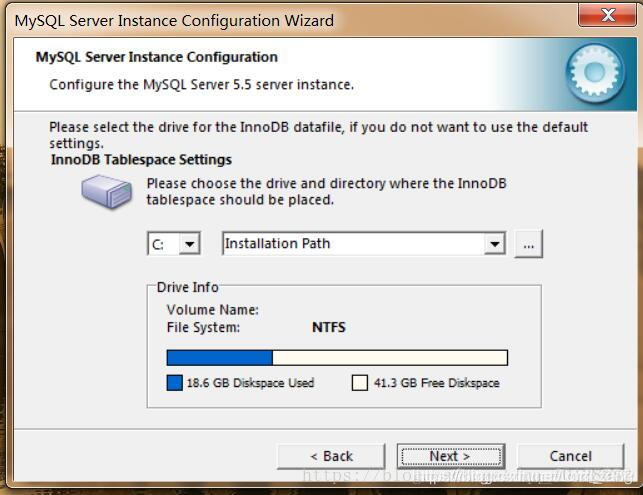
Task: Click the disk usage progress bar
Action: click(337, 358)
